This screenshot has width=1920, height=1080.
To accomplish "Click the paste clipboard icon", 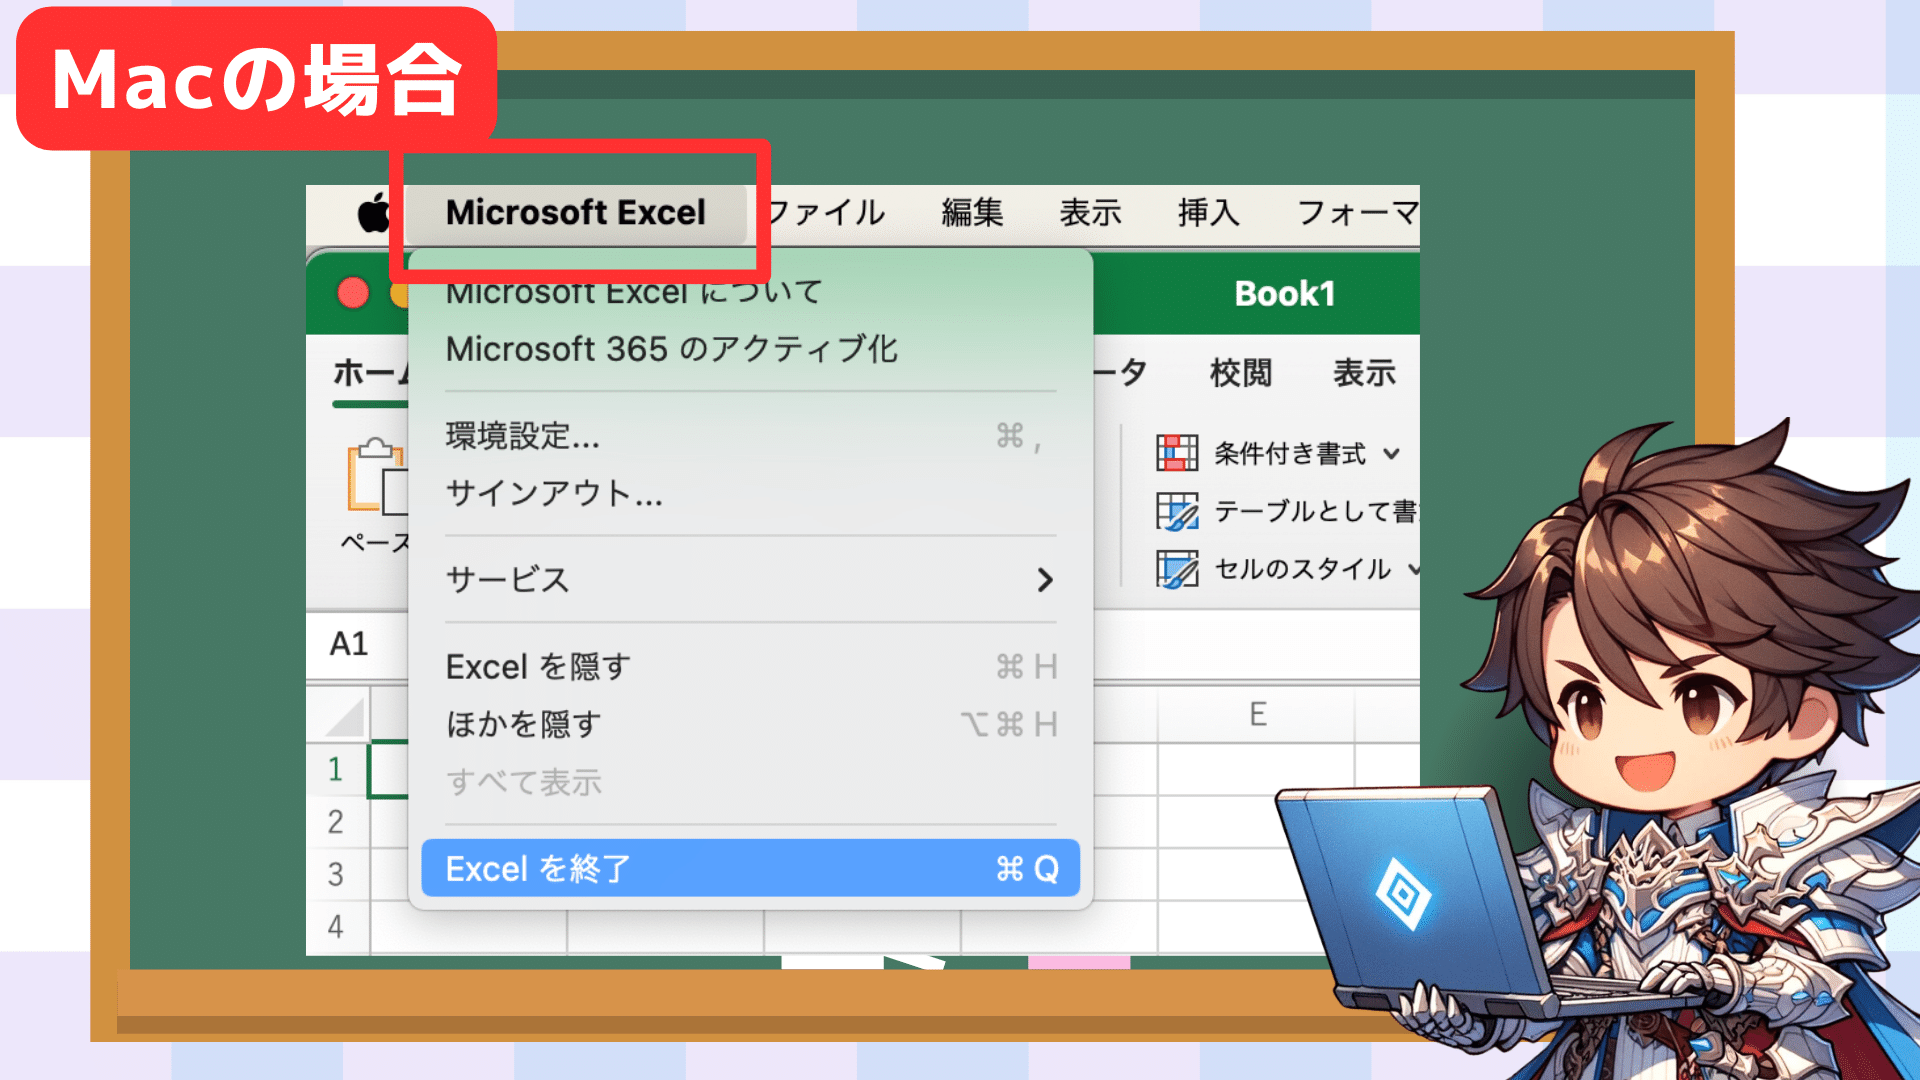I will coord(376,478).
